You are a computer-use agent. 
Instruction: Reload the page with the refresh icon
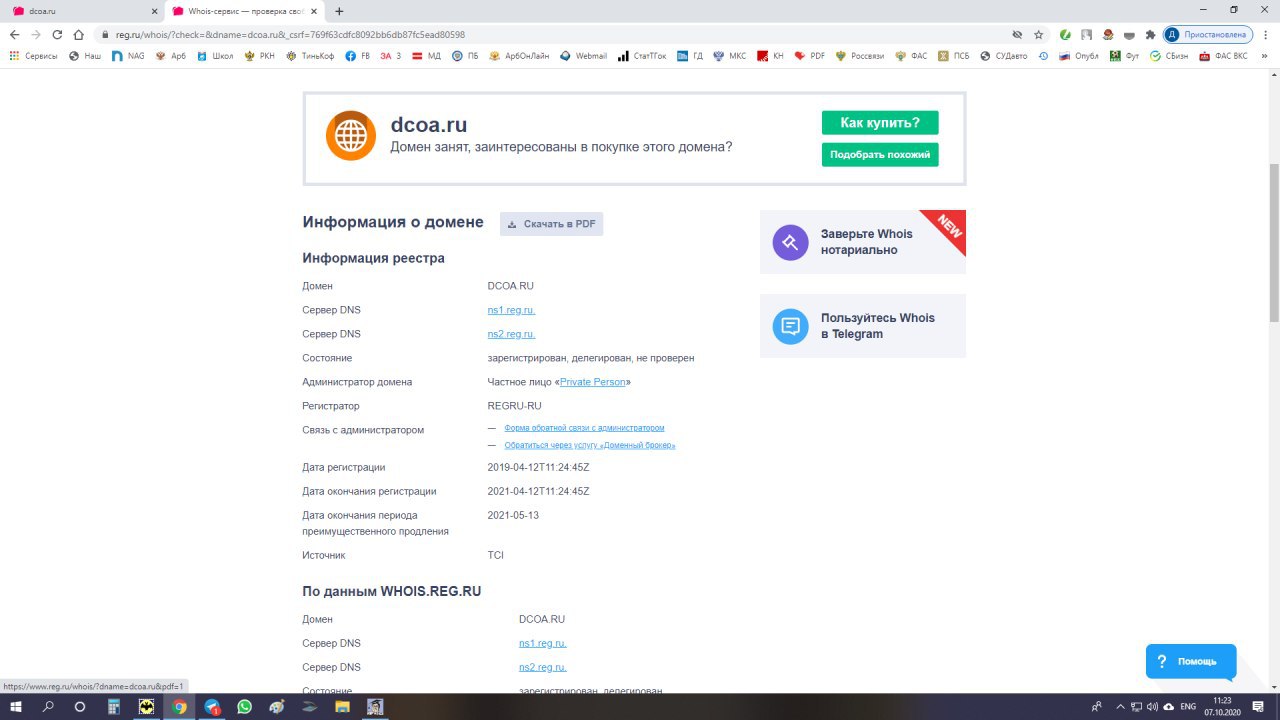[57, 34]
